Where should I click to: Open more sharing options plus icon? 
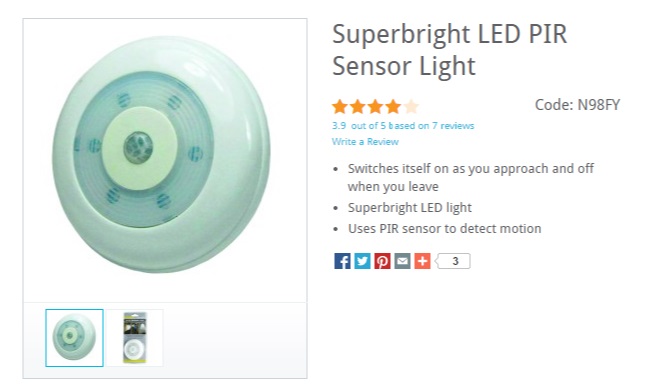[x=422, y=261]
